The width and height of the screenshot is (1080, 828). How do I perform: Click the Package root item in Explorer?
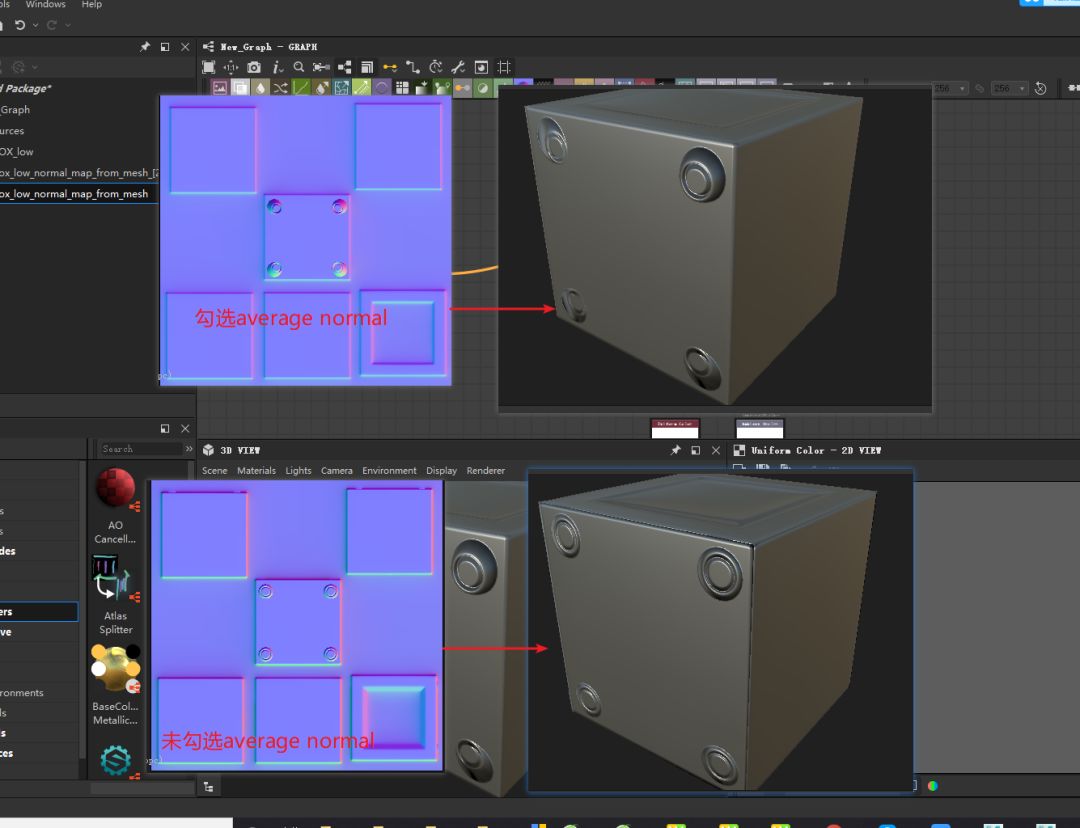(26, 88)
